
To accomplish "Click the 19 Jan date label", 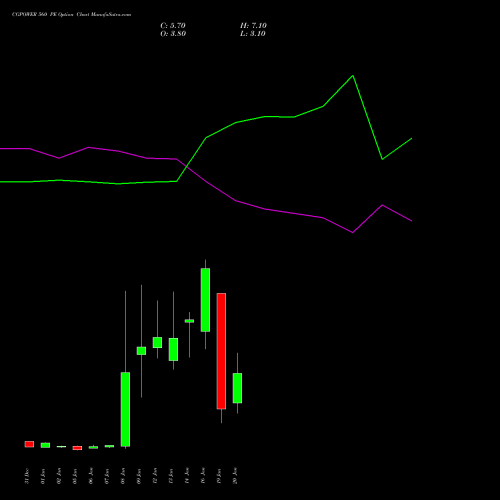I will (x=219, y=476).
